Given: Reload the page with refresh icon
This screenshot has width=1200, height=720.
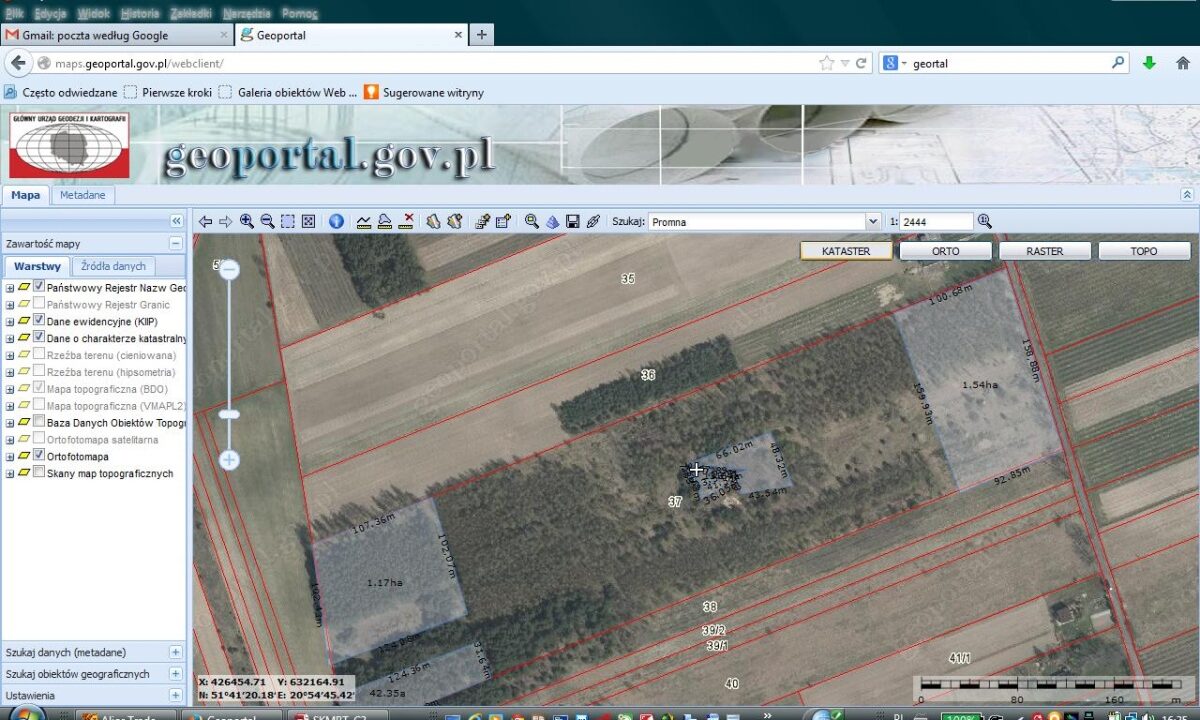Looking at the screenshot, I should [861, 63].
